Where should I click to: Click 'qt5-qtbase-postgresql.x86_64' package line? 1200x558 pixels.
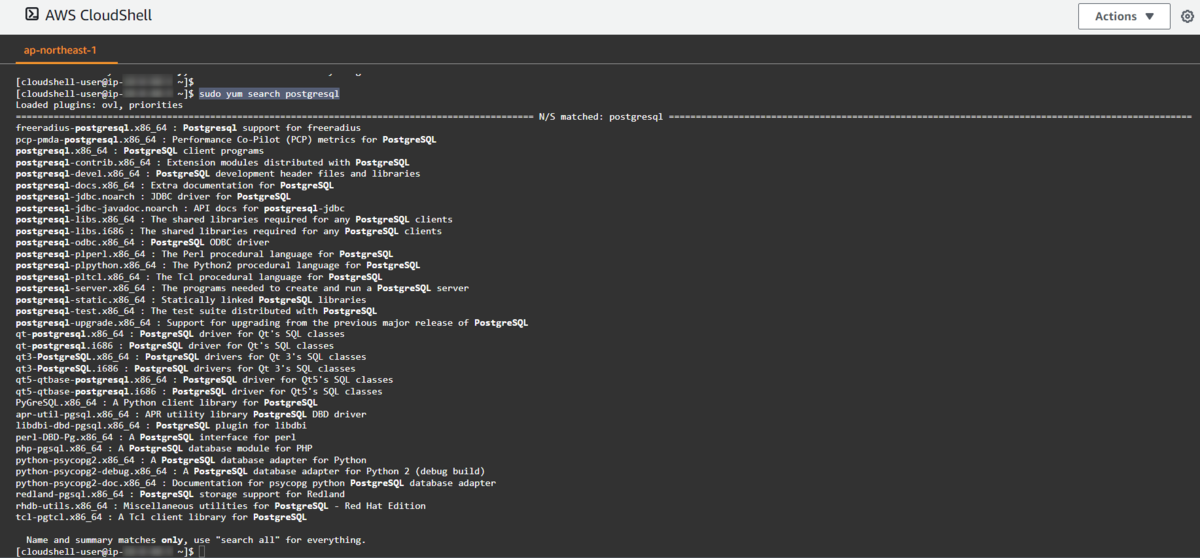click(x=205, y=380)
